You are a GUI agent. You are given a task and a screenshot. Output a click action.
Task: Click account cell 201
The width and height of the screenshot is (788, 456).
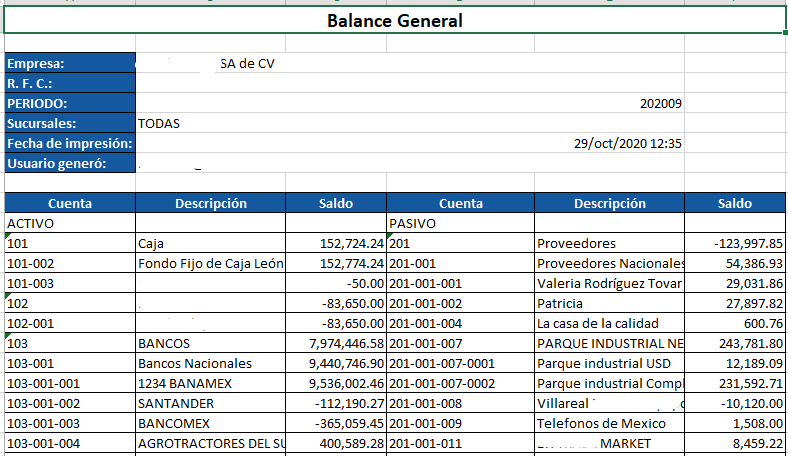(x=460, y=243)
